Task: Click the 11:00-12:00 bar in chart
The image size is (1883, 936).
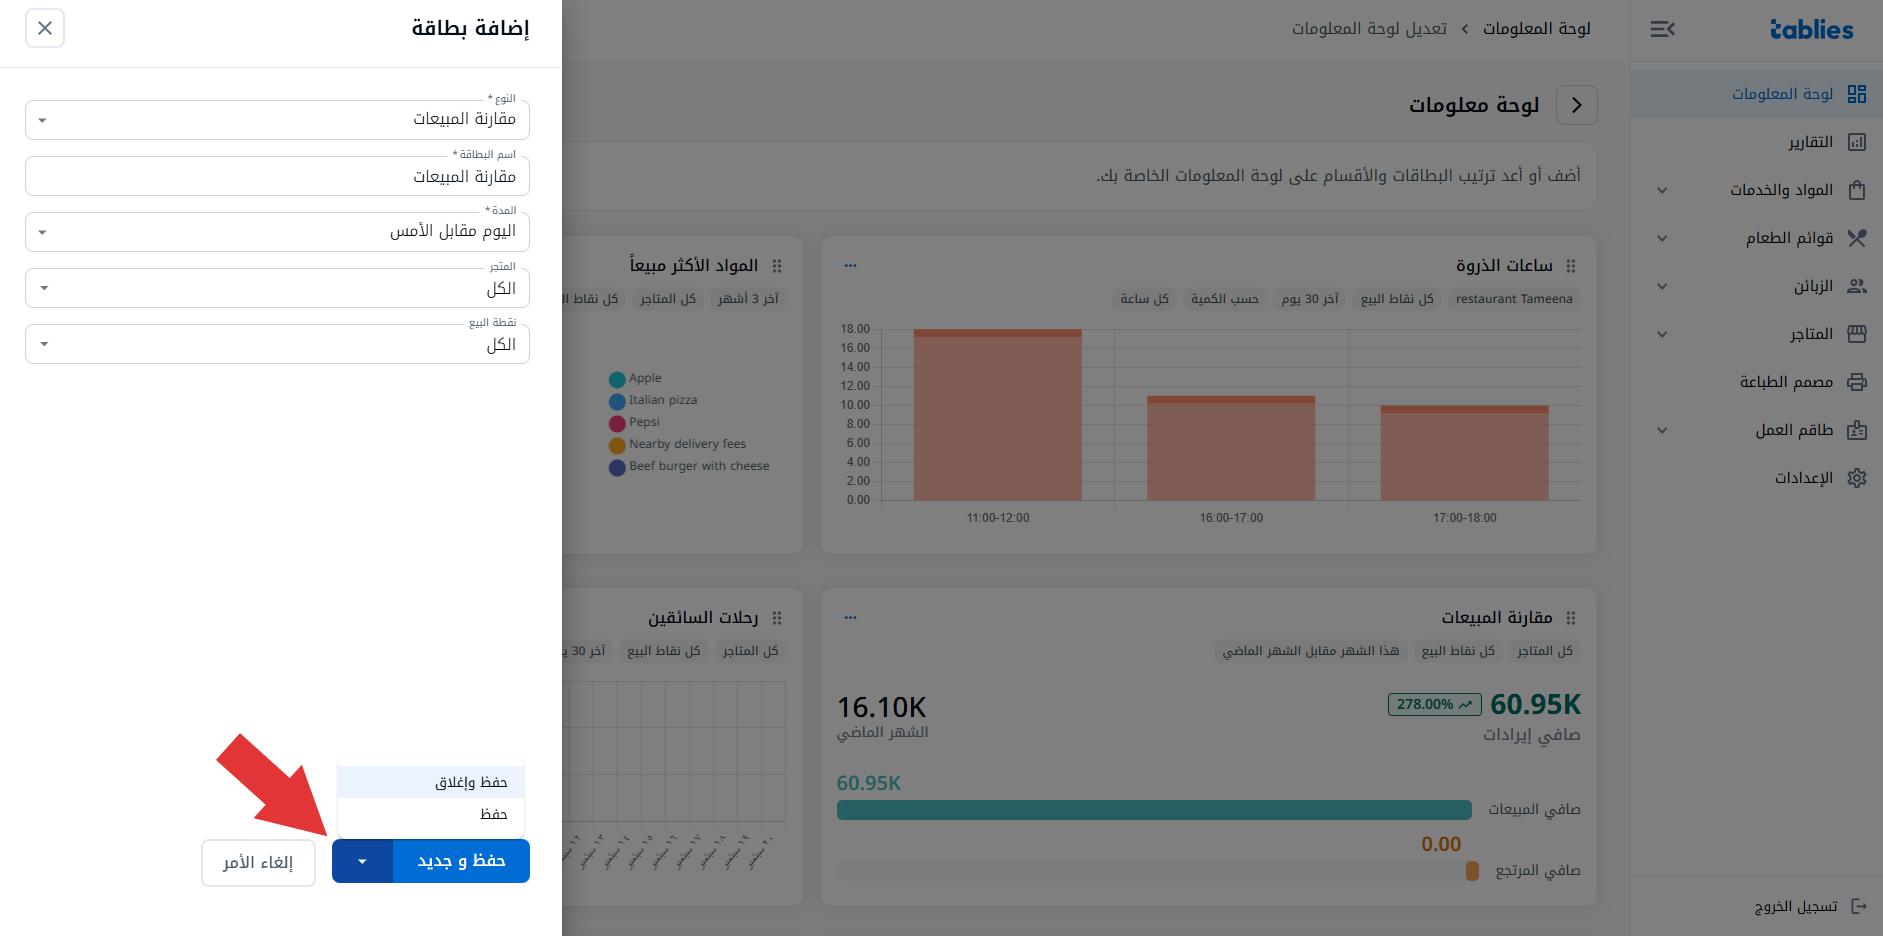Action: pos(997,415)
